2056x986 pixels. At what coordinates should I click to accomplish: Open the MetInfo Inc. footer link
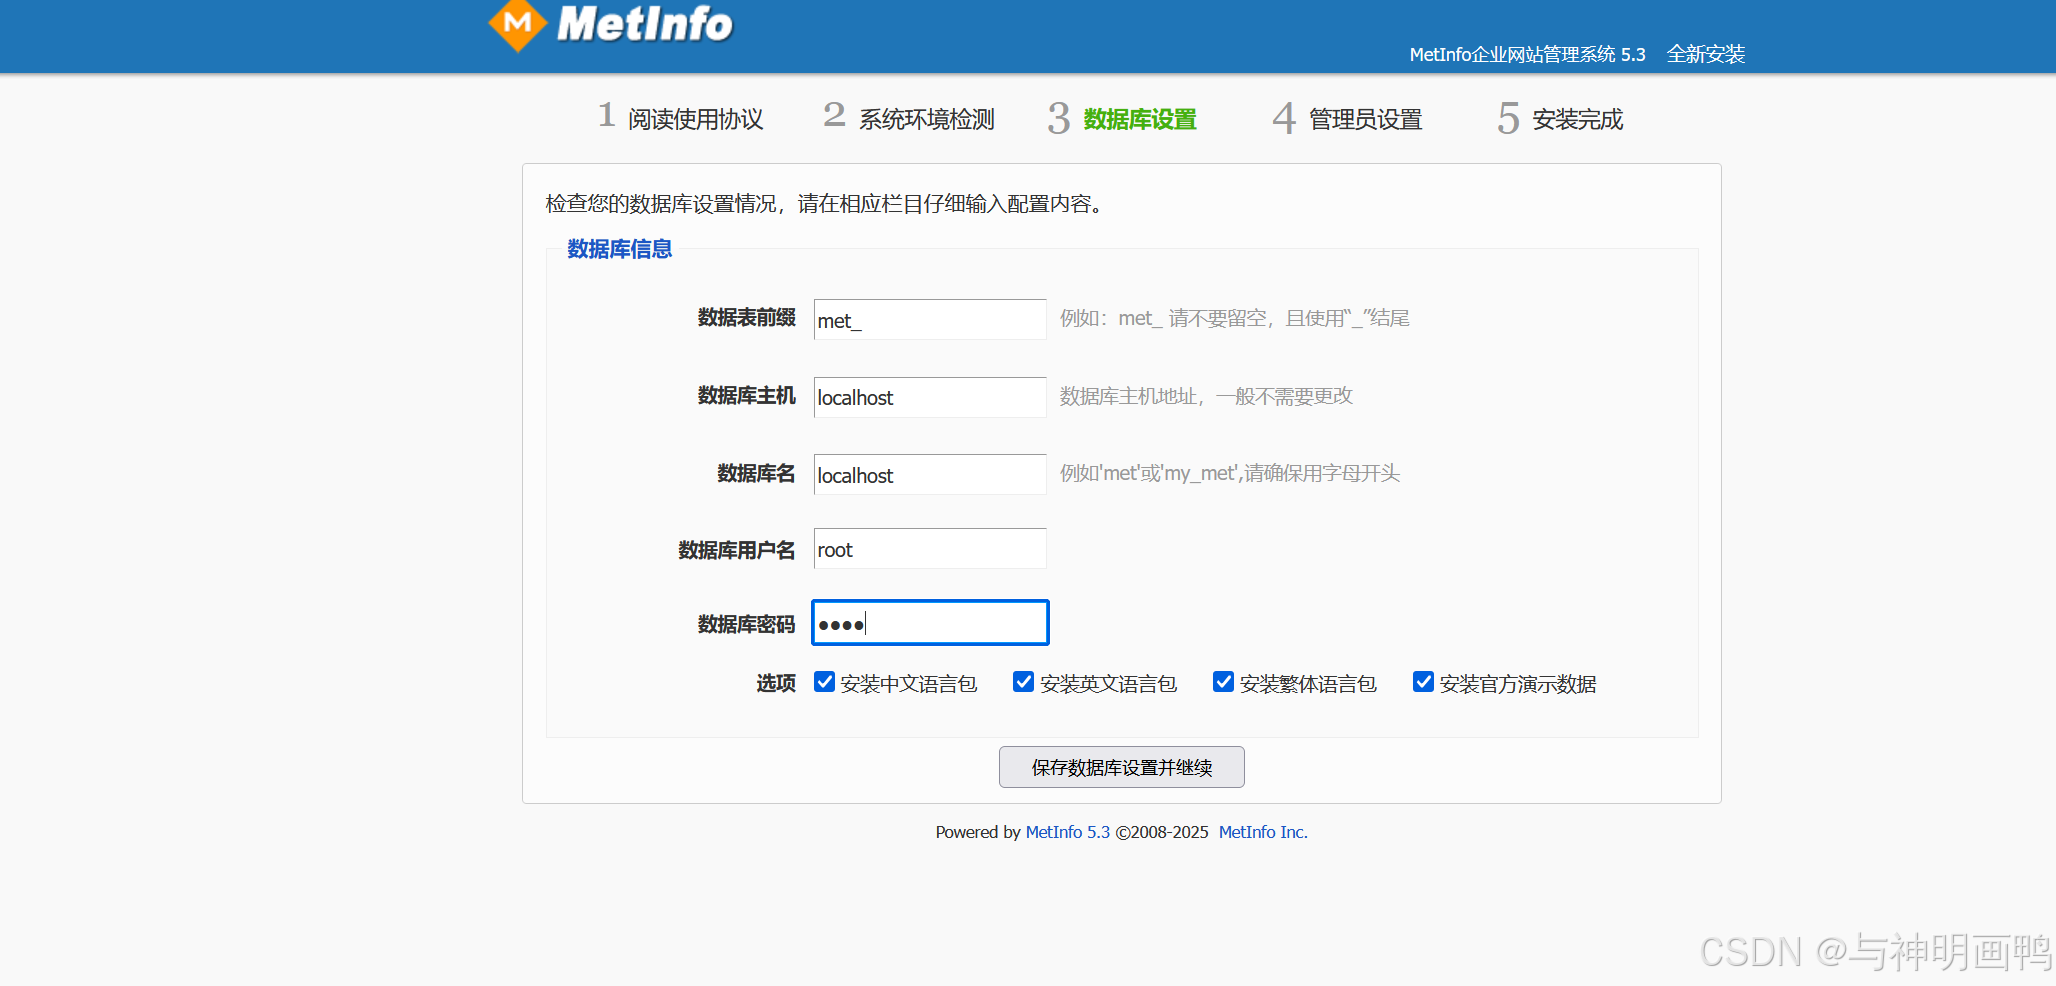click(x=1263, y=832)
